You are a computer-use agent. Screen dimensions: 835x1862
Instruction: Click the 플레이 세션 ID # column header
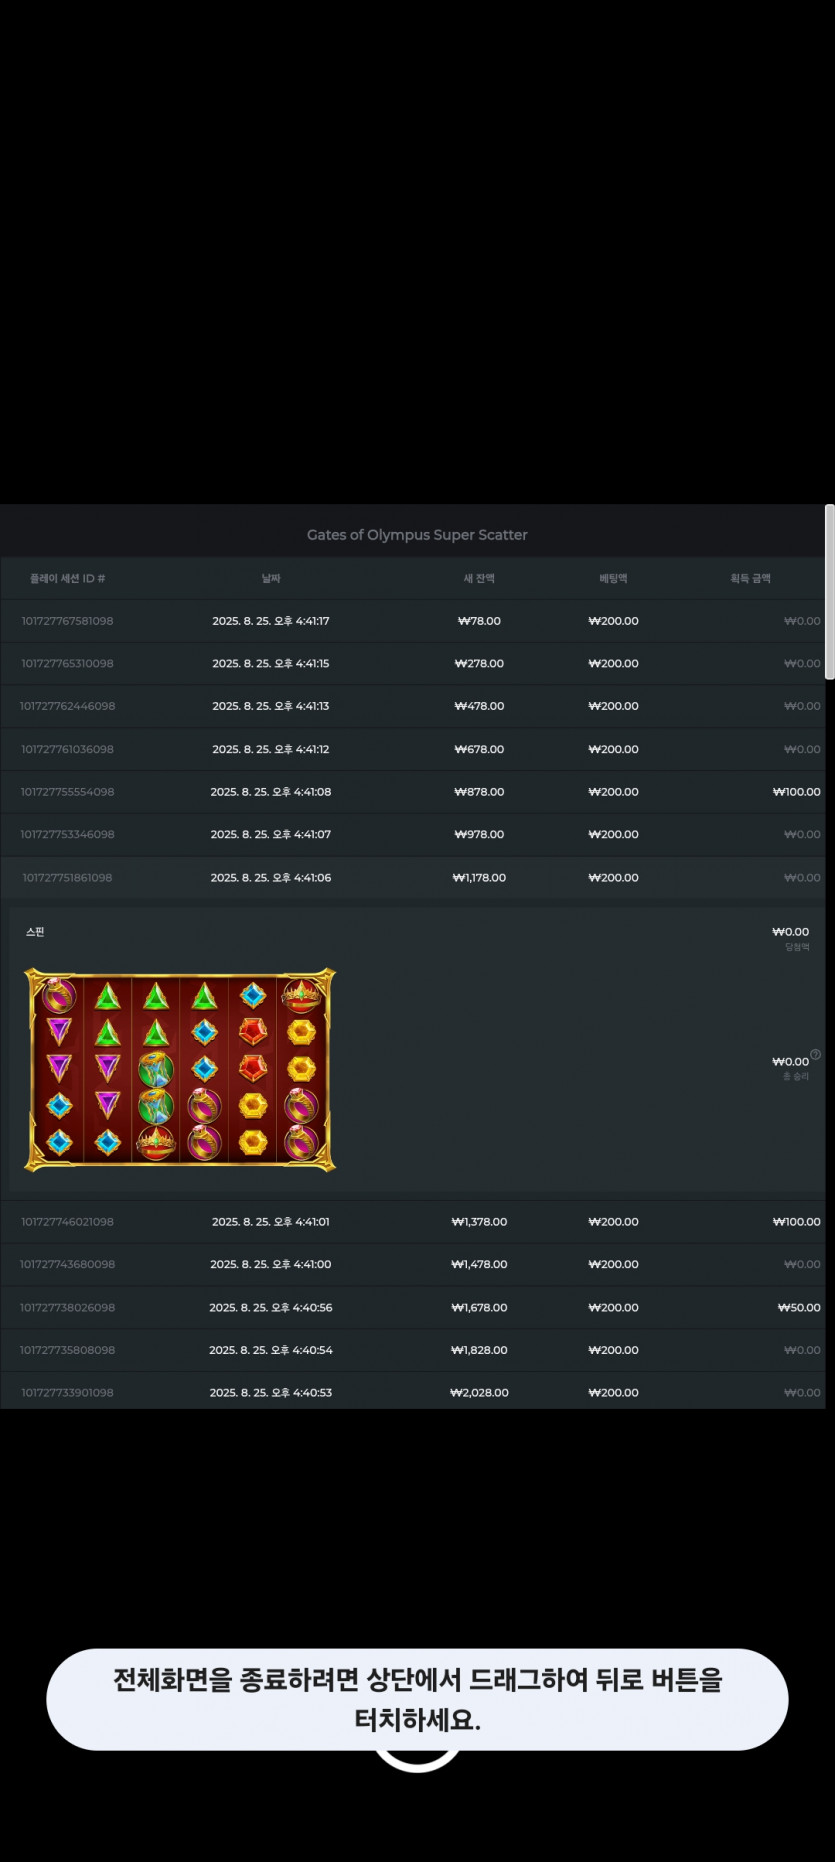[x=68, y=579]
